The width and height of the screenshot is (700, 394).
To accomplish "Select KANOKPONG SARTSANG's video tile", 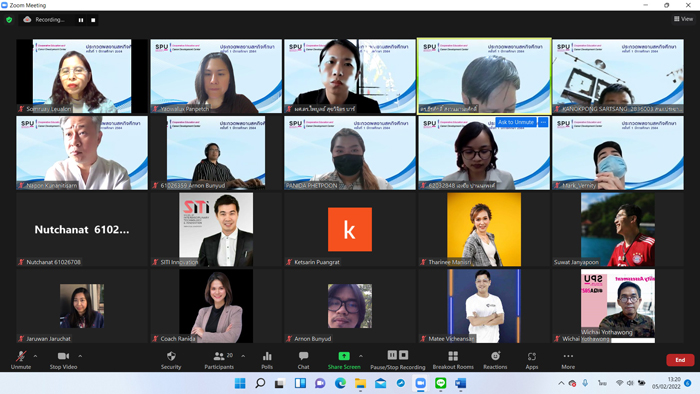I will [618, 76].
